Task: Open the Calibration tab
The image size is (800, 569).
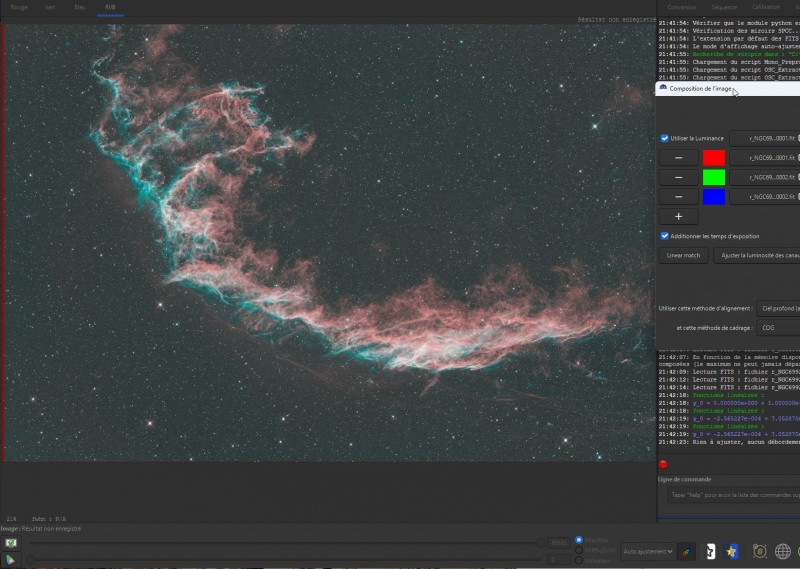Action: pyautogui.click(x=766, y=7)
